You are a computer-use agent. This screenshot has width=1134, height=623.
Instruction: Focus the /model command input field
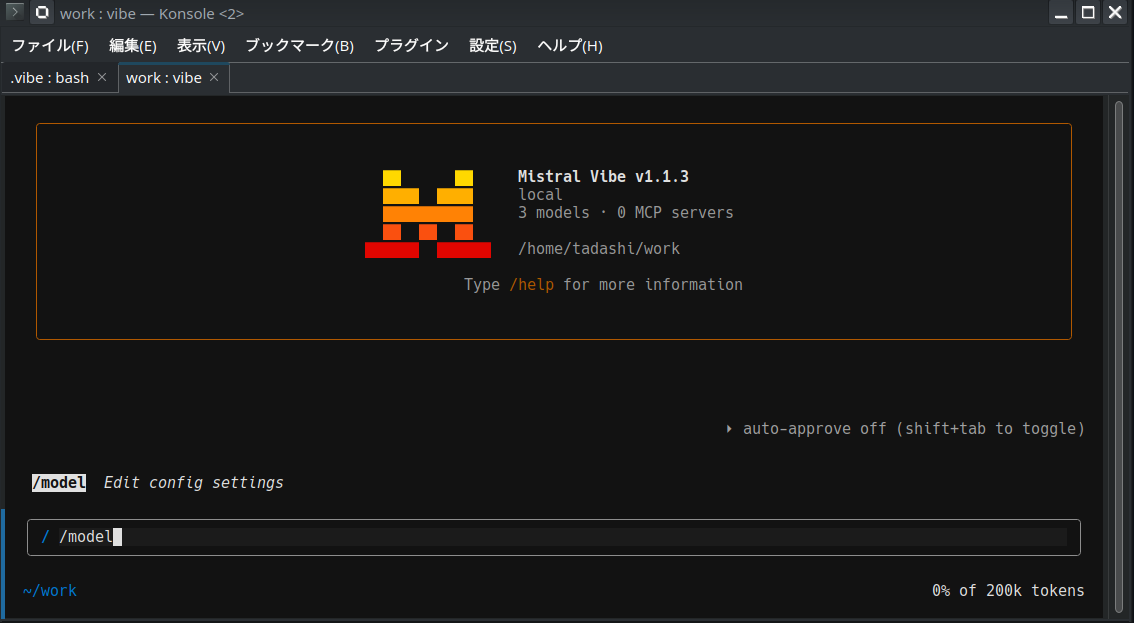point(554,537)
